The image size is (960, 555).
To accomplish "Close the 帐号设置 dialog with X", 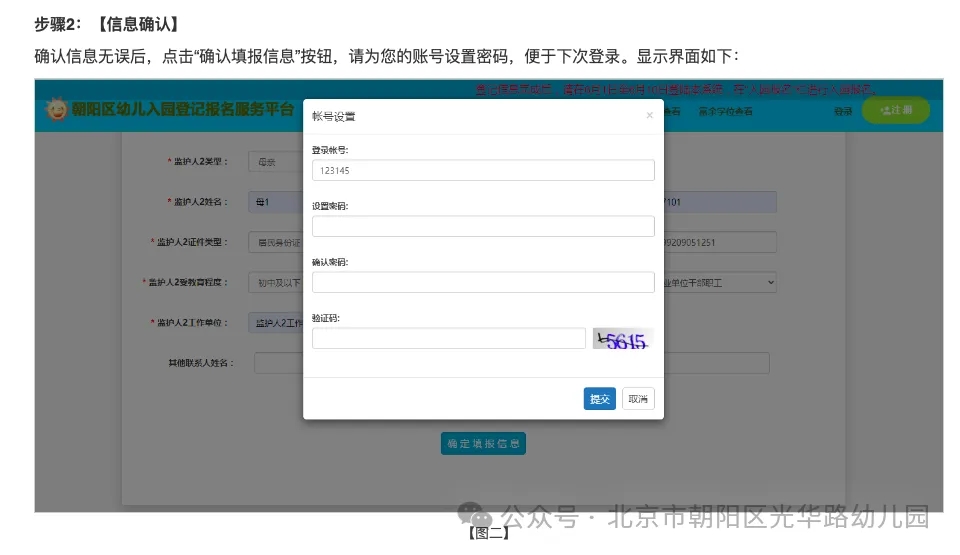I will pyautogui.click(x=650, y=115).
